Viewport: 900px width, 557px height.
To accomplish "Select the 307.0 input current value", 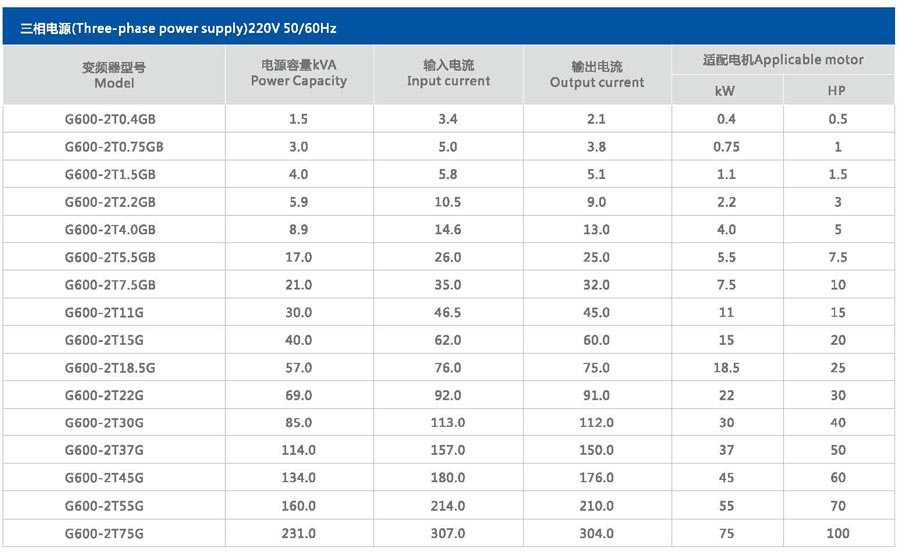I will 448,534.
